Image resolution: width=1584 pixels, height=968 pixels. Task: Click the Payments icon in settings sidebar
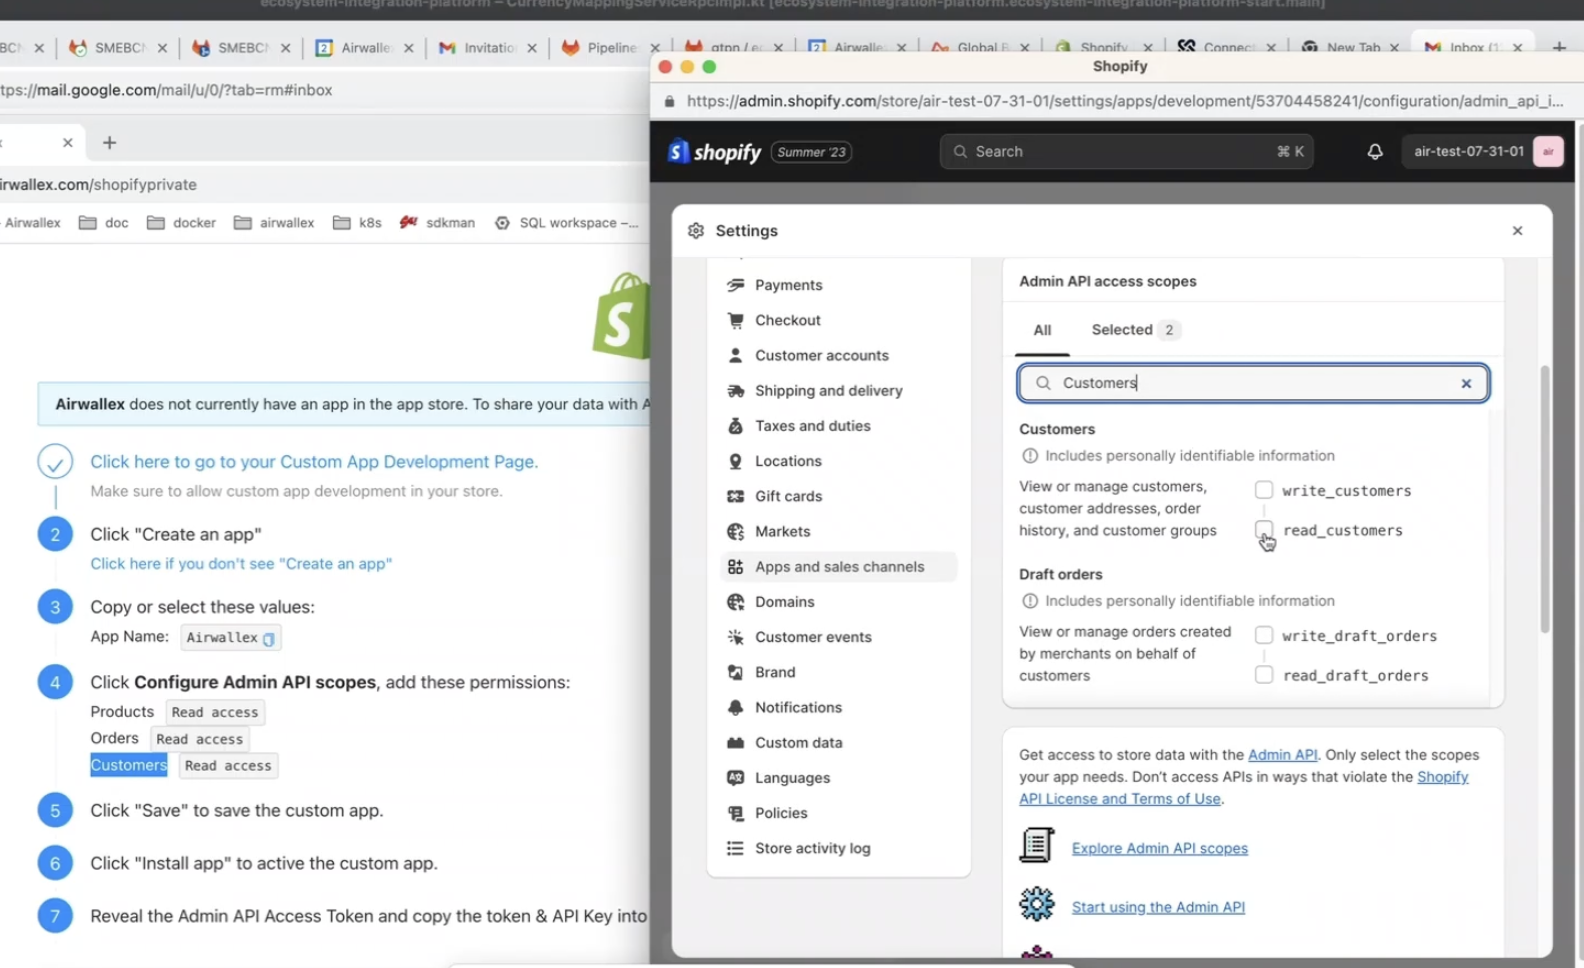coord(735,285)
